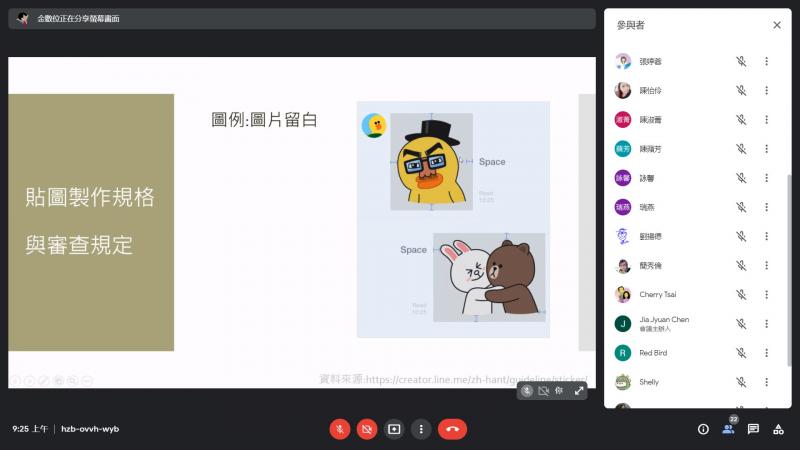Open the three-dot more options in bottom toolbar

click(x=421, y=429)
